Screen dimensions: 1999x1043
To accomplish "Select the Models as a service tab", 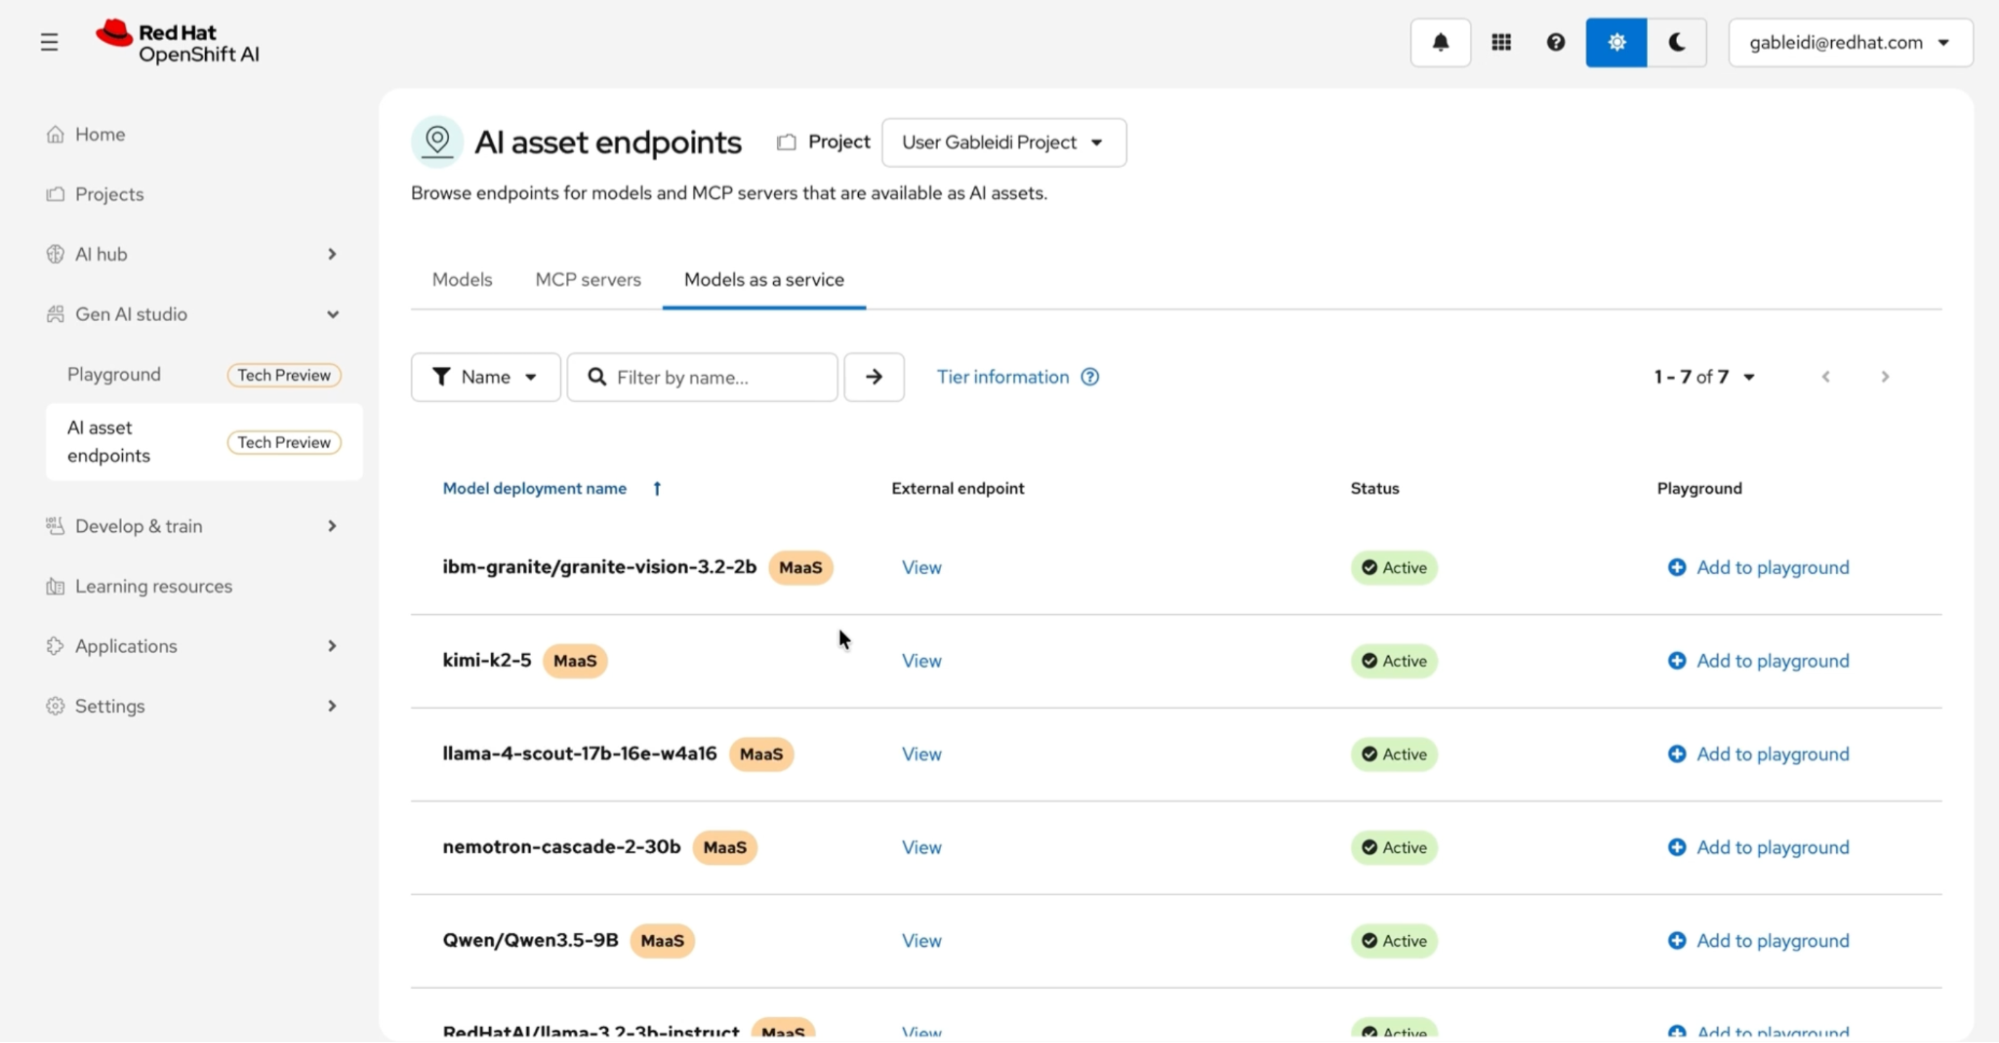I will coord(764,279).
